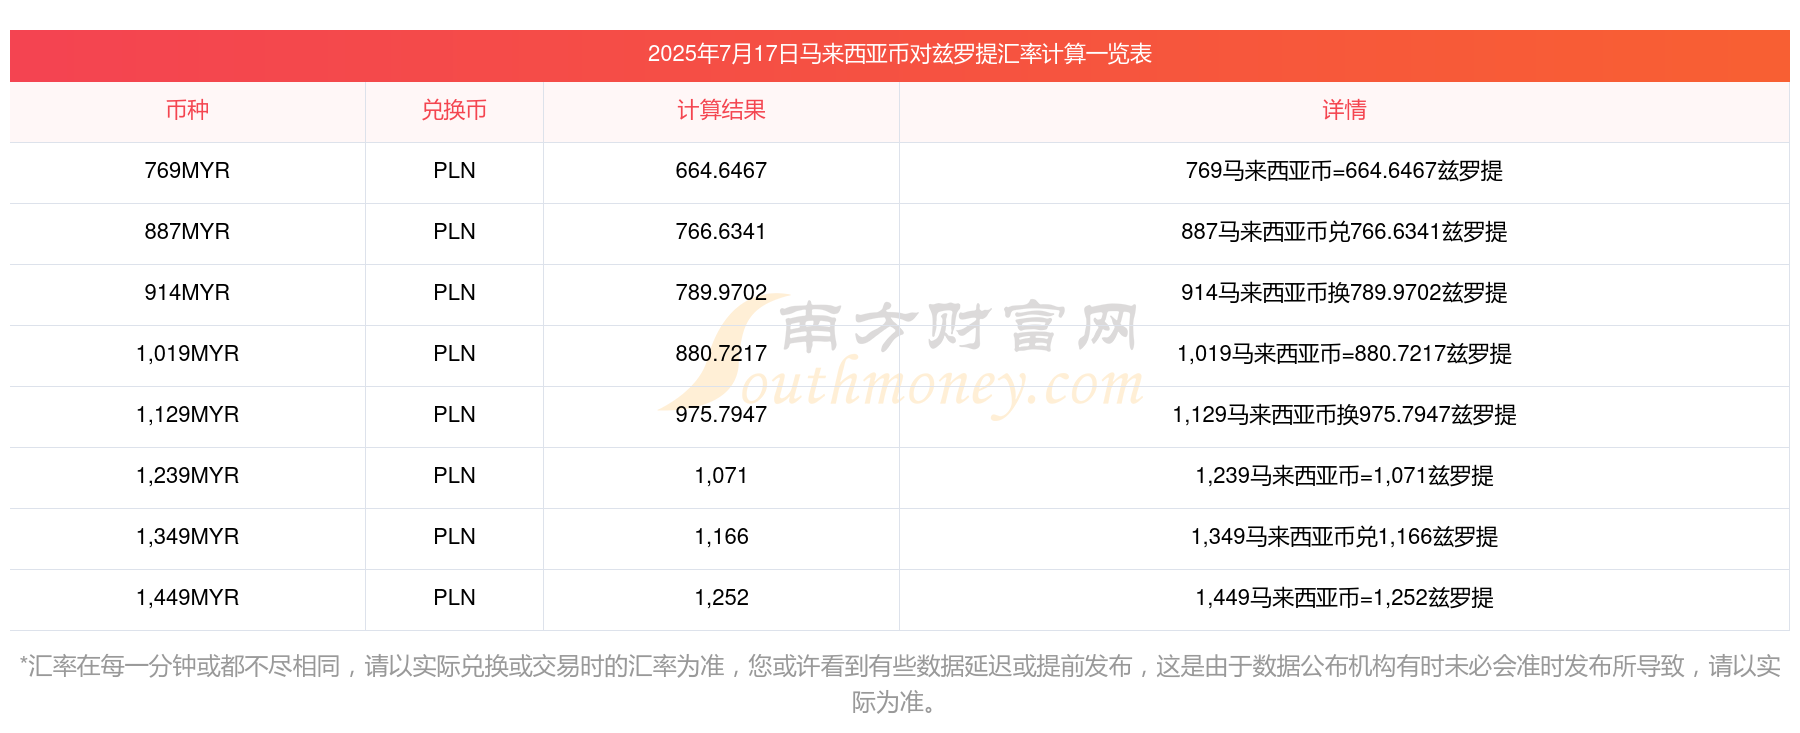Image resolution: width=1800 pixels, height=733 pixels.
Task: Click PLN in the 1,019MYR row
Action: 454,354
